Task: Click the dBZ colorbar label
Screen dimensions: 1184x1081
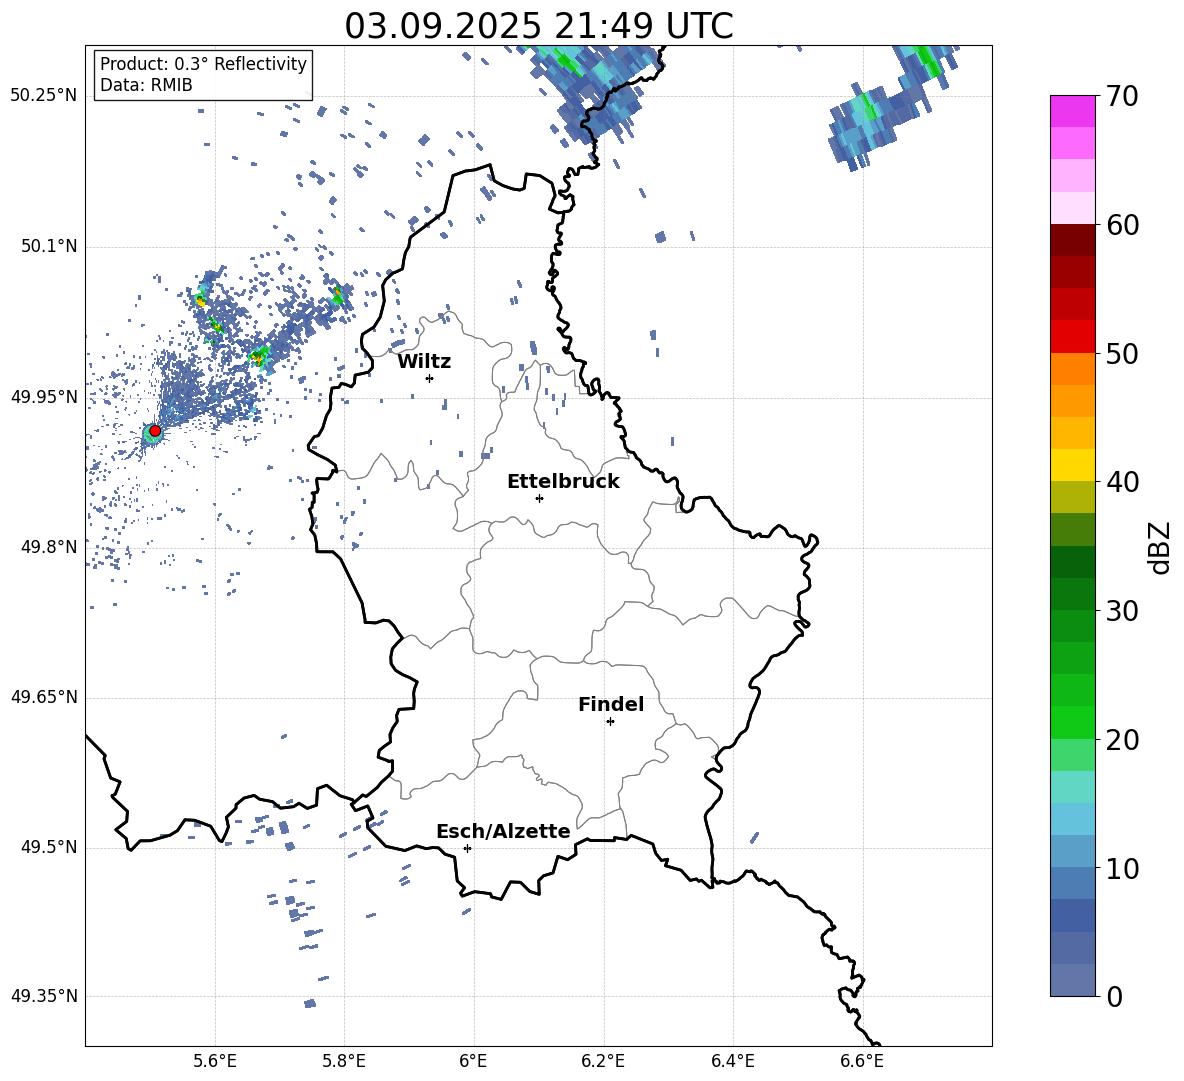Action: (1160, 547)
